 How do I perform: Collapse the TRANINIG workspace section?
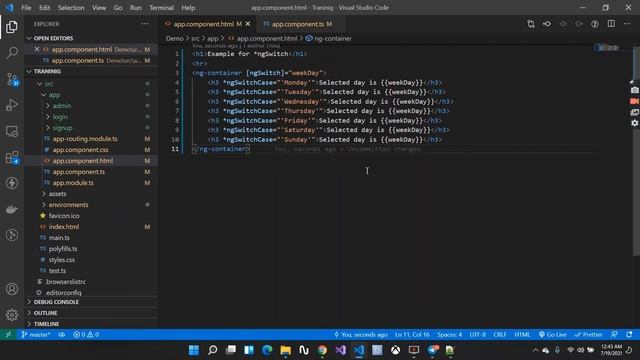tap(47, 71)
